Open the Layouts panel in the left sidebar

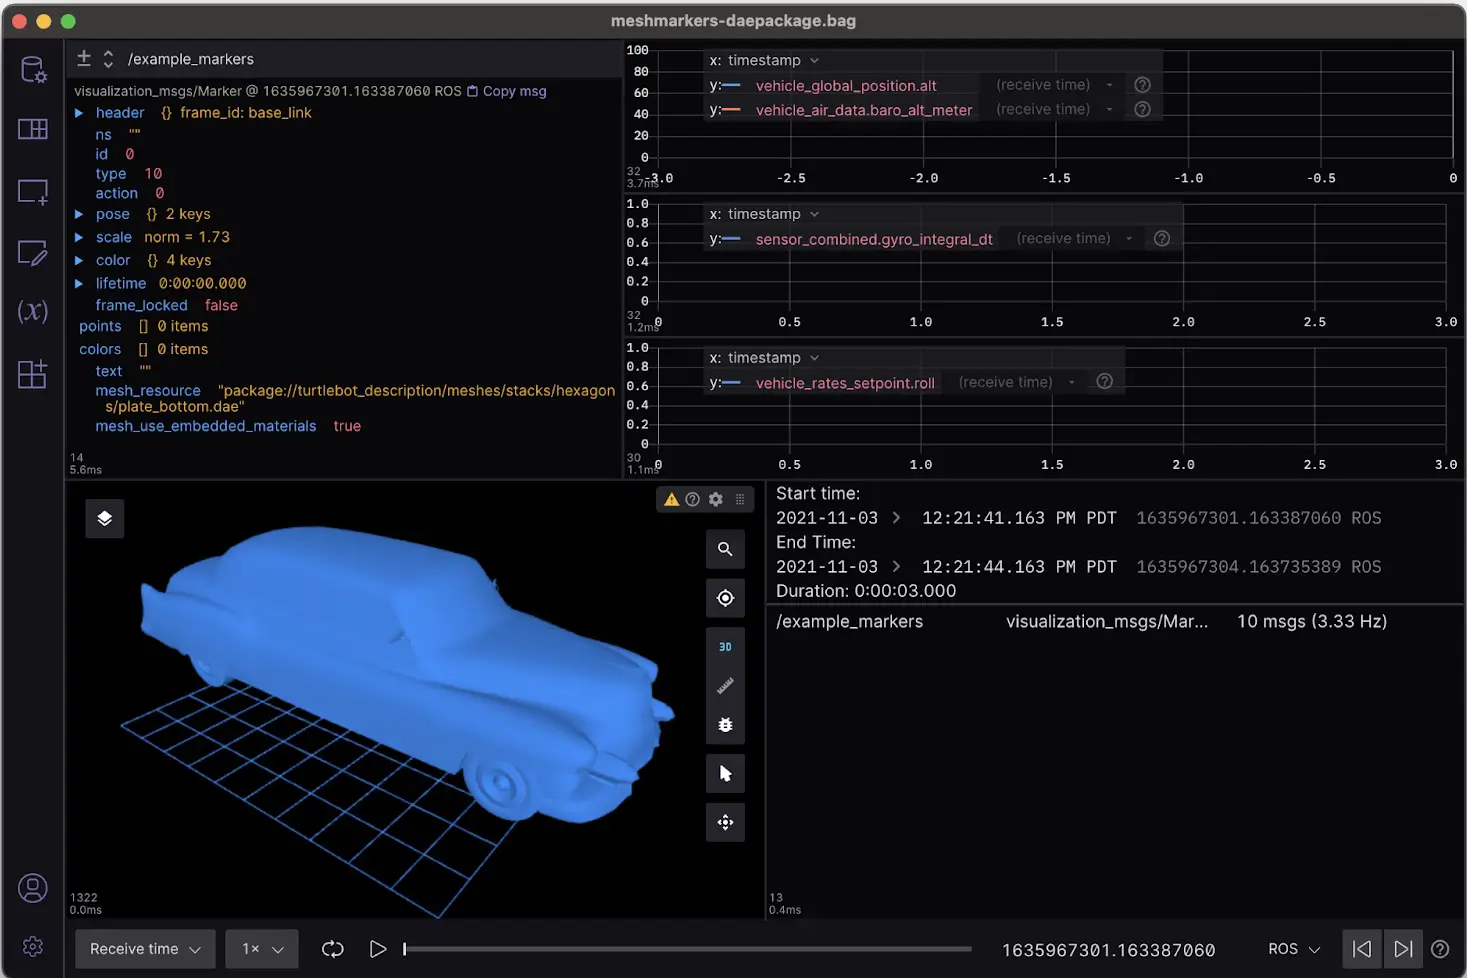(33, 128)
